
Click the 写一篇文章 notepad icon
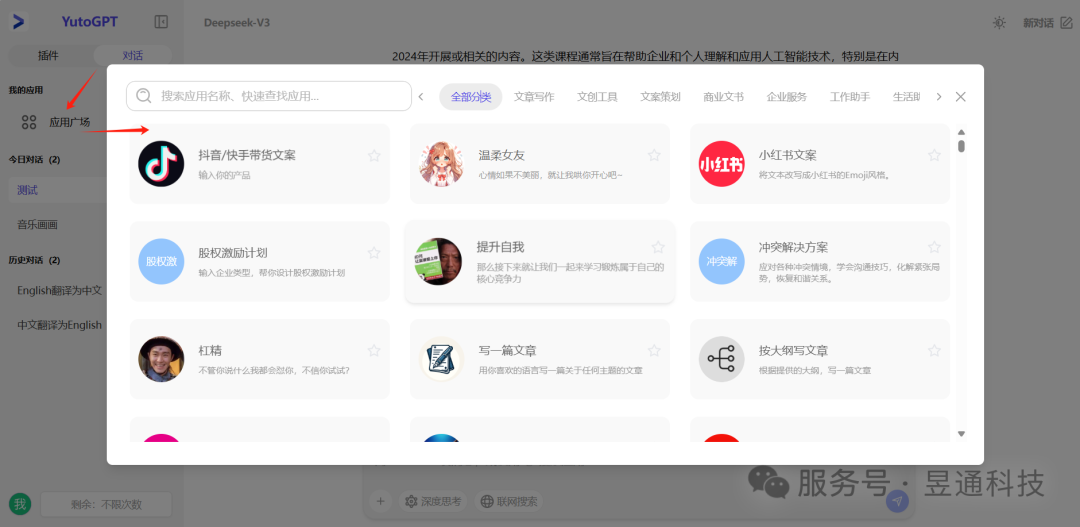tap(442, 360)
